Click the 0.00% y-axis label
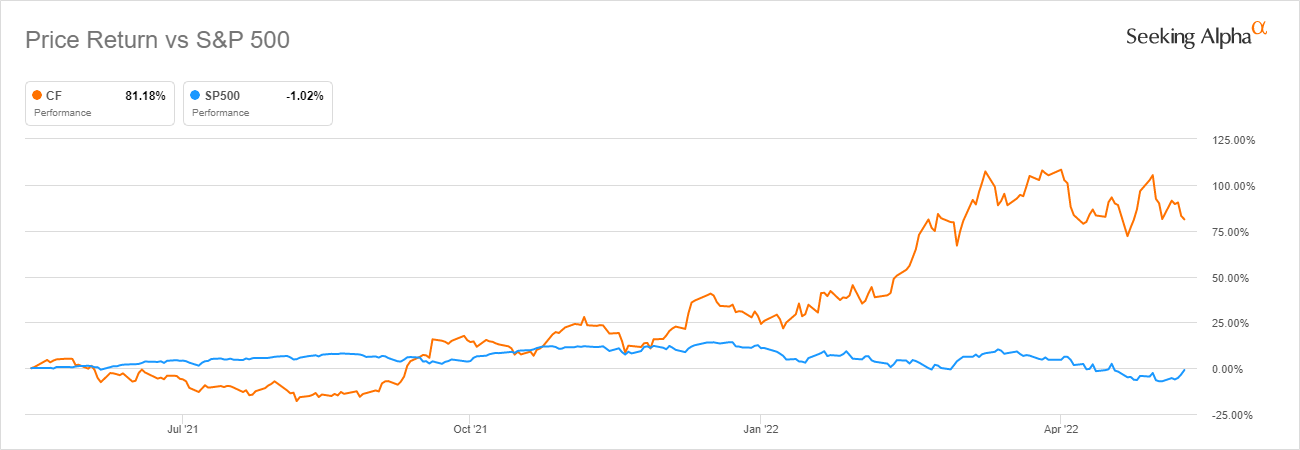The width and height of the screenshot is (1300, 450). tap(1239, 369)
